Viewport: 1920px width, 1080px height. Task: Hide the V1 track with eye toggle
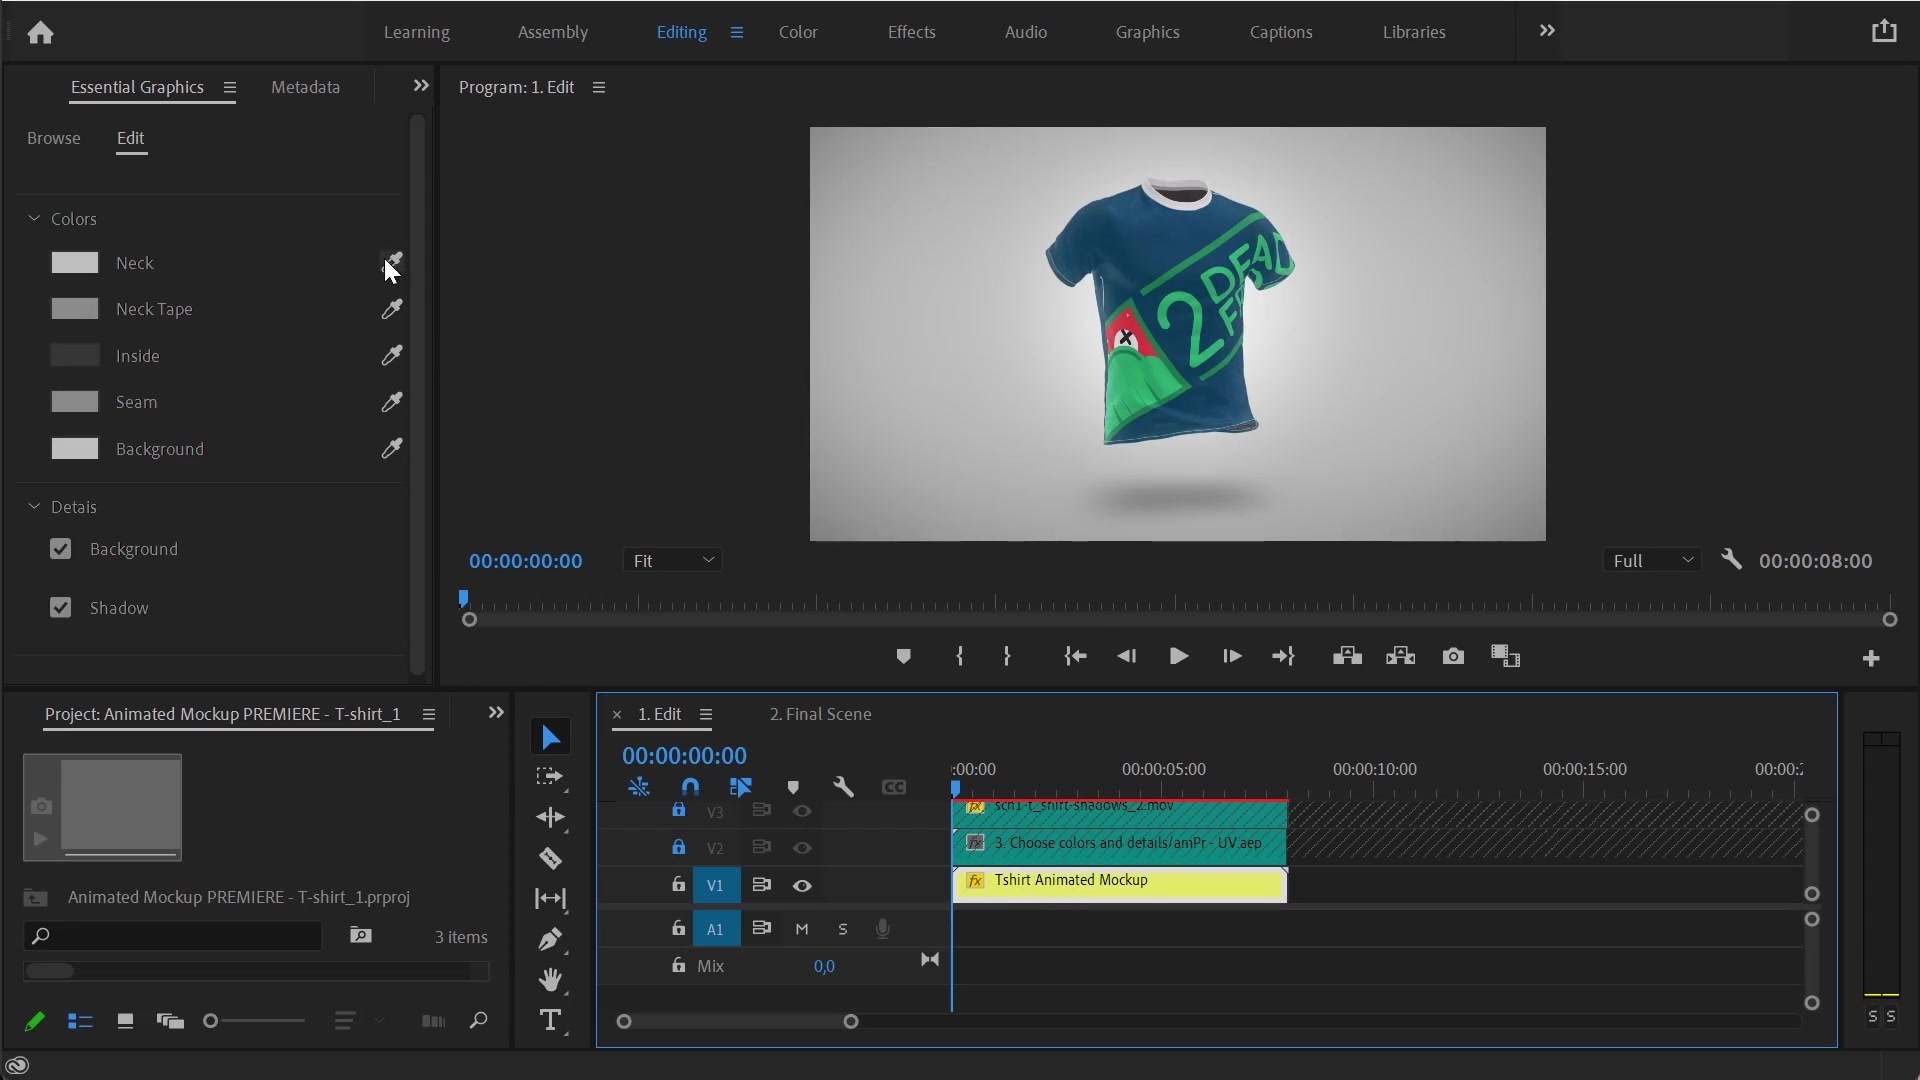[x=802, y=885]
